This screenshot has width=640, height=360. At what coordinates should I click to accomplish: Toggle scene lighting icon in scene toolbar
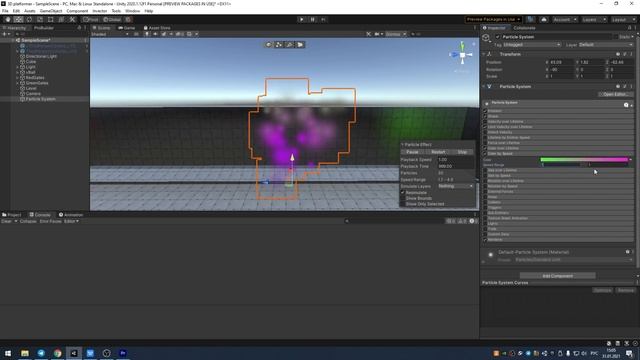(147, 34)
